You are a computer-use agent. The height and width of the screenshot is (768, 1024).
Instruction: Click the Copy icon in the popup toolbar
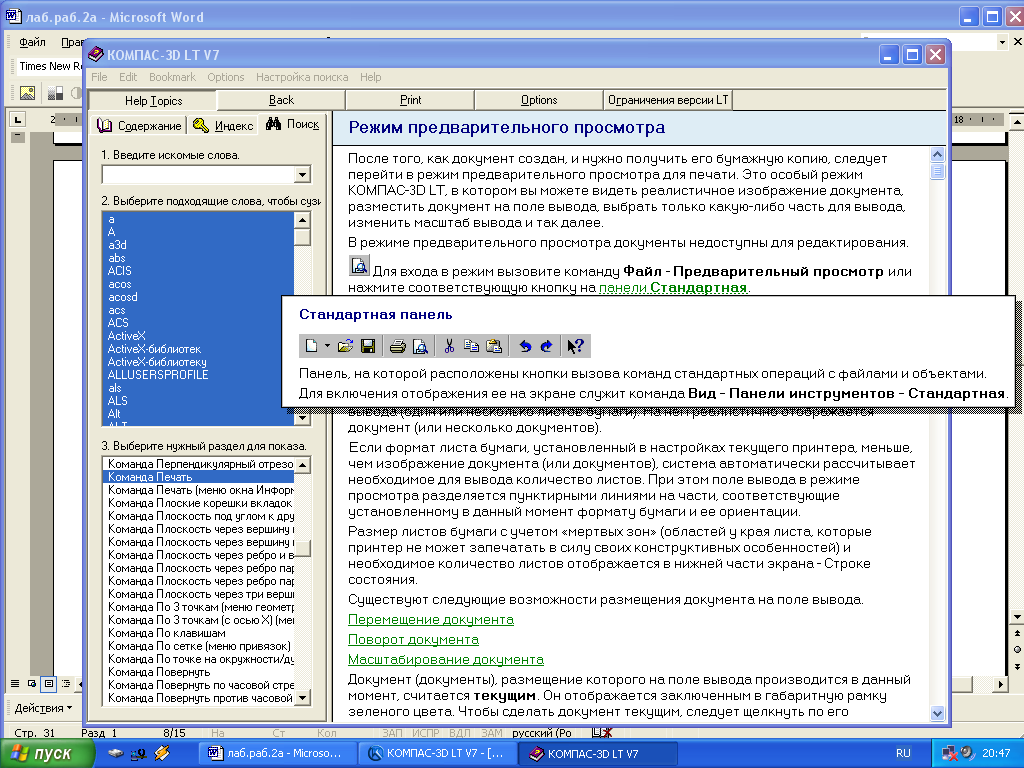pos(471,346)
